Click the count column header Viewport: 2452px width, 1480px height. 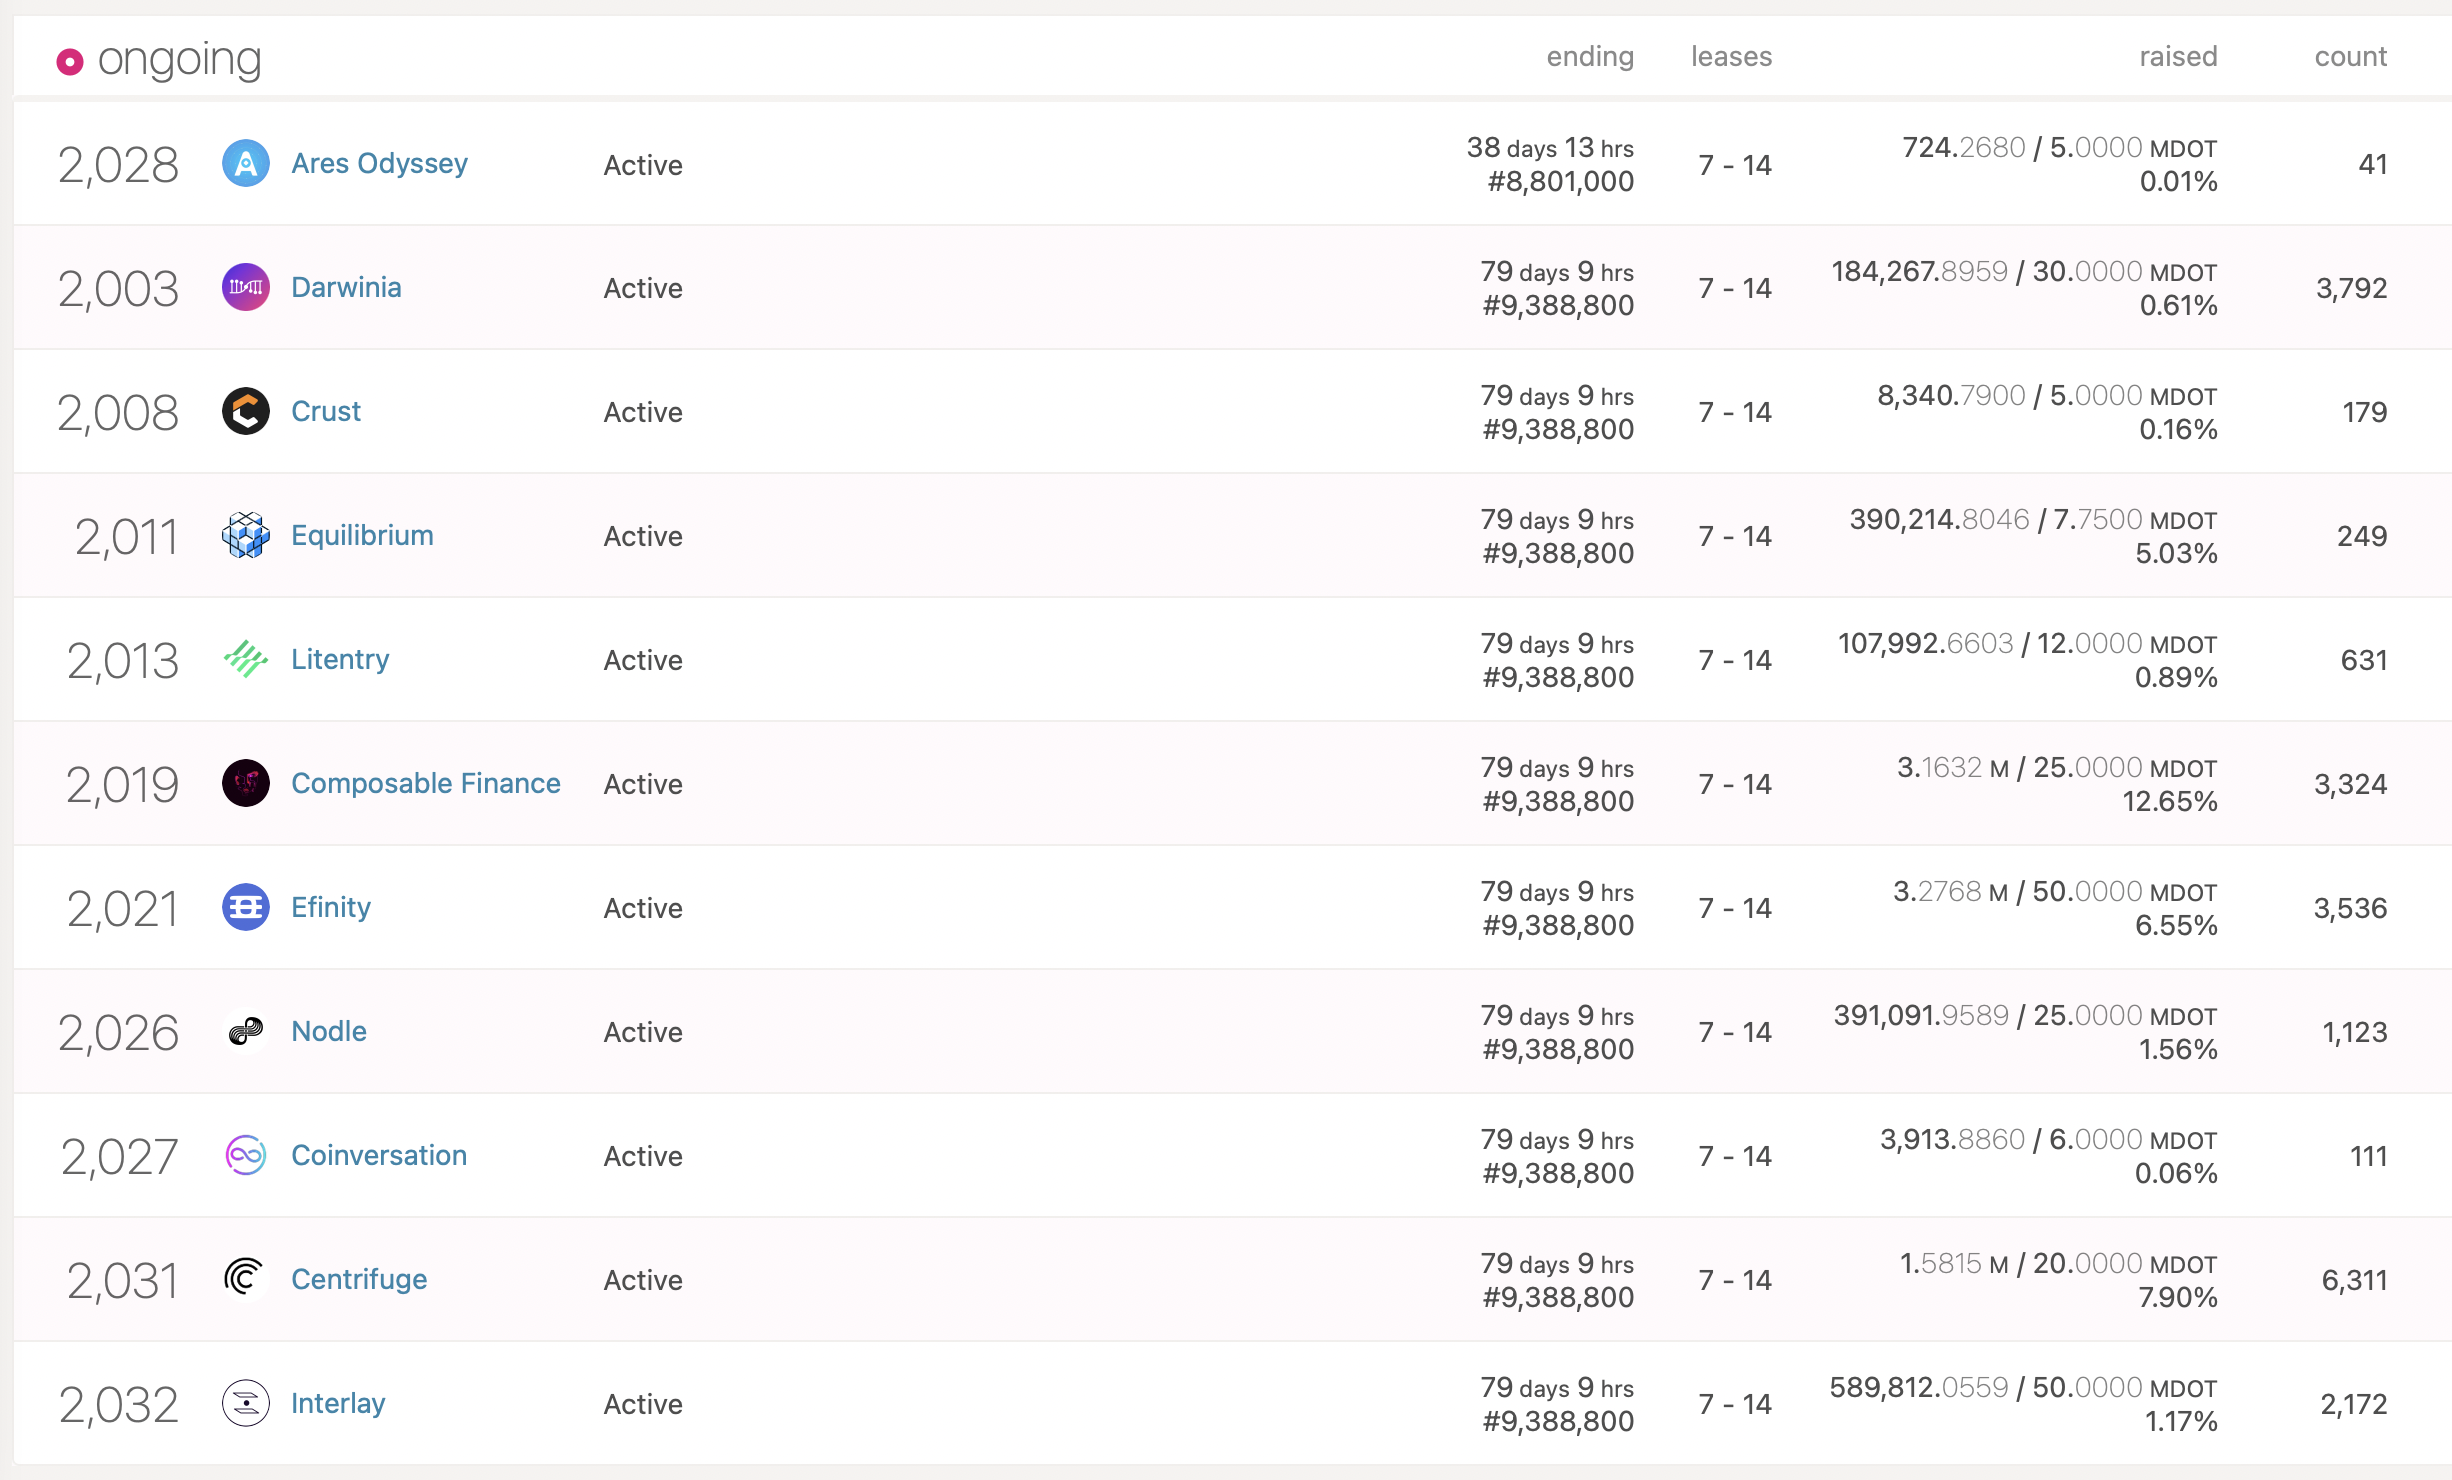point(2349,57)
